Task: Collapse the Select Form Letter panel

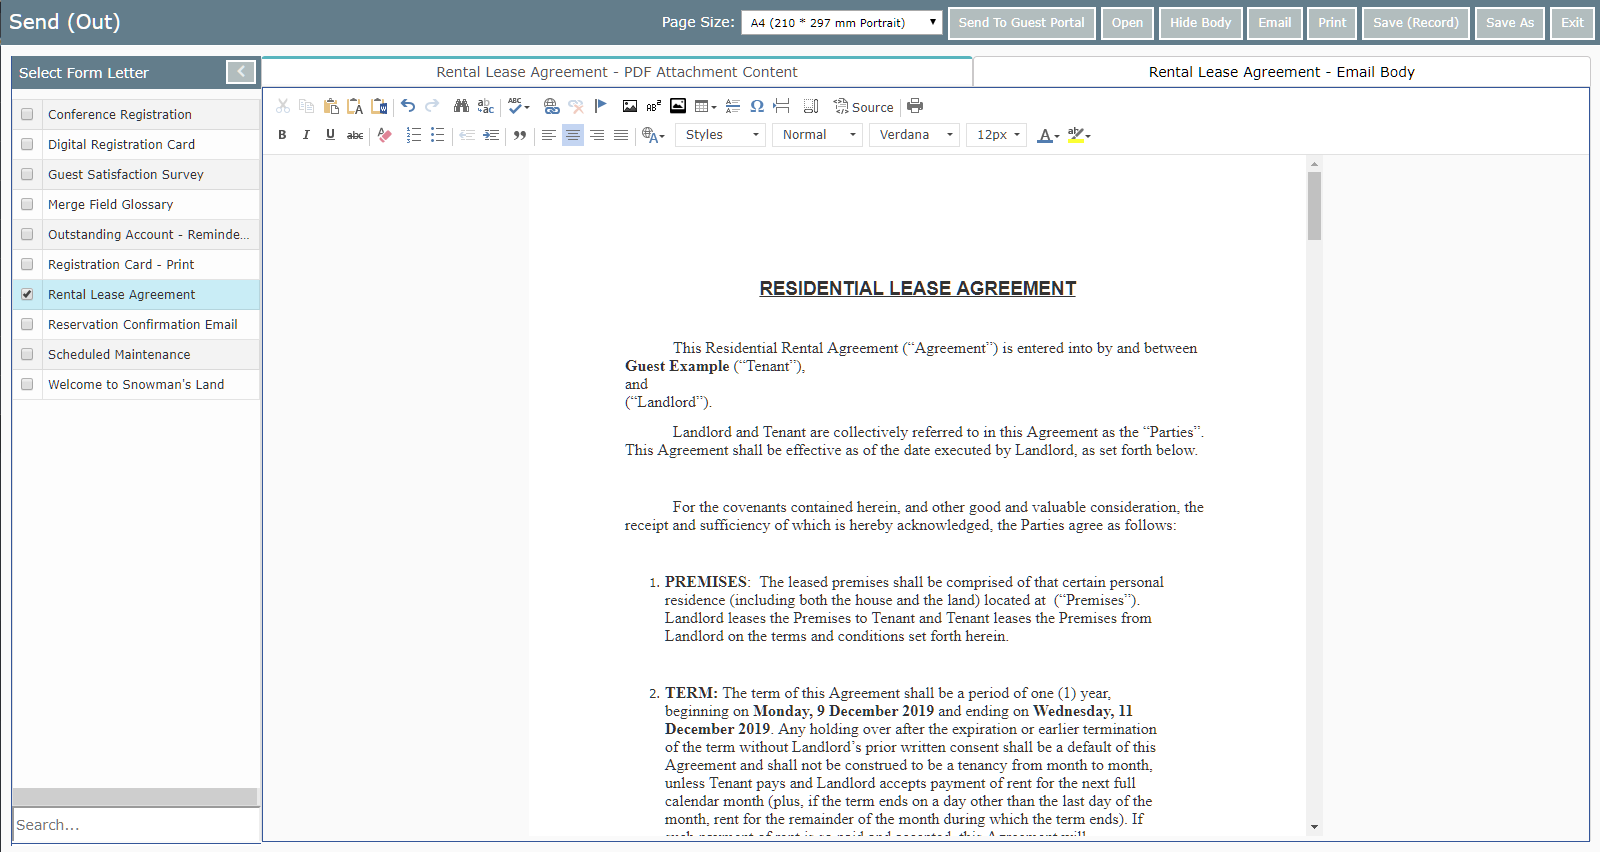Action: tap(241, 72)
